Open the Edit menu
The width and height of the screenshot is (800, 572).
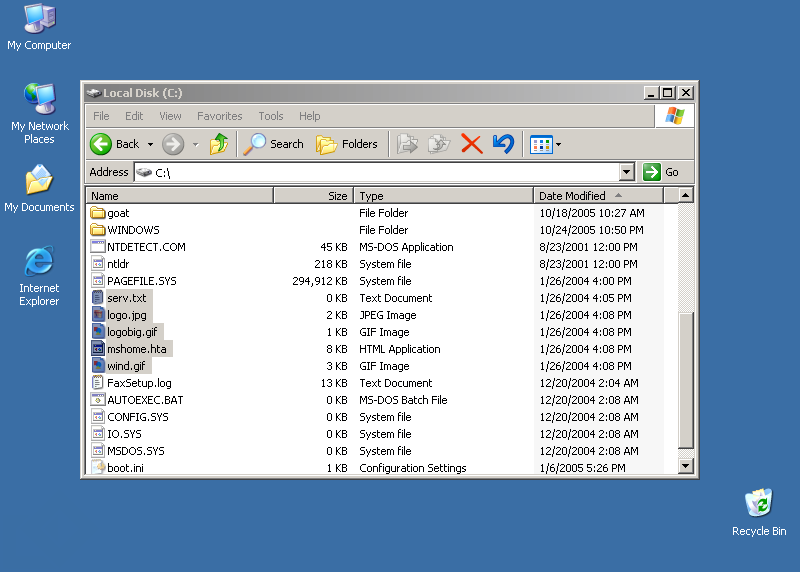134,116
